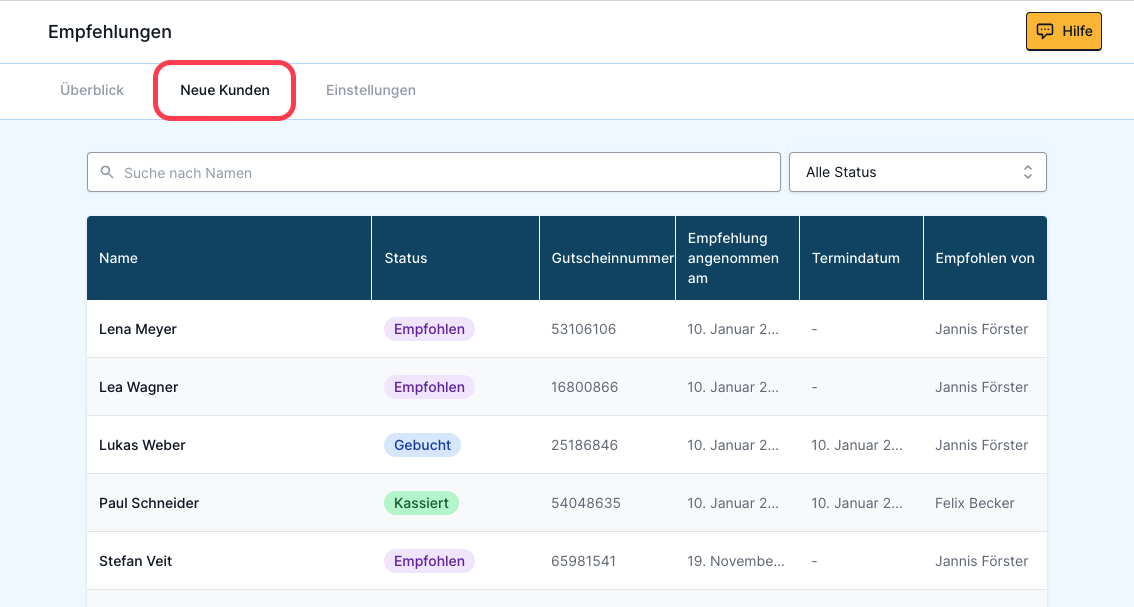Viewport: 1134px width, 607px height.
Task: Open the Alle Status dropdown
Action: click(918, 172)
